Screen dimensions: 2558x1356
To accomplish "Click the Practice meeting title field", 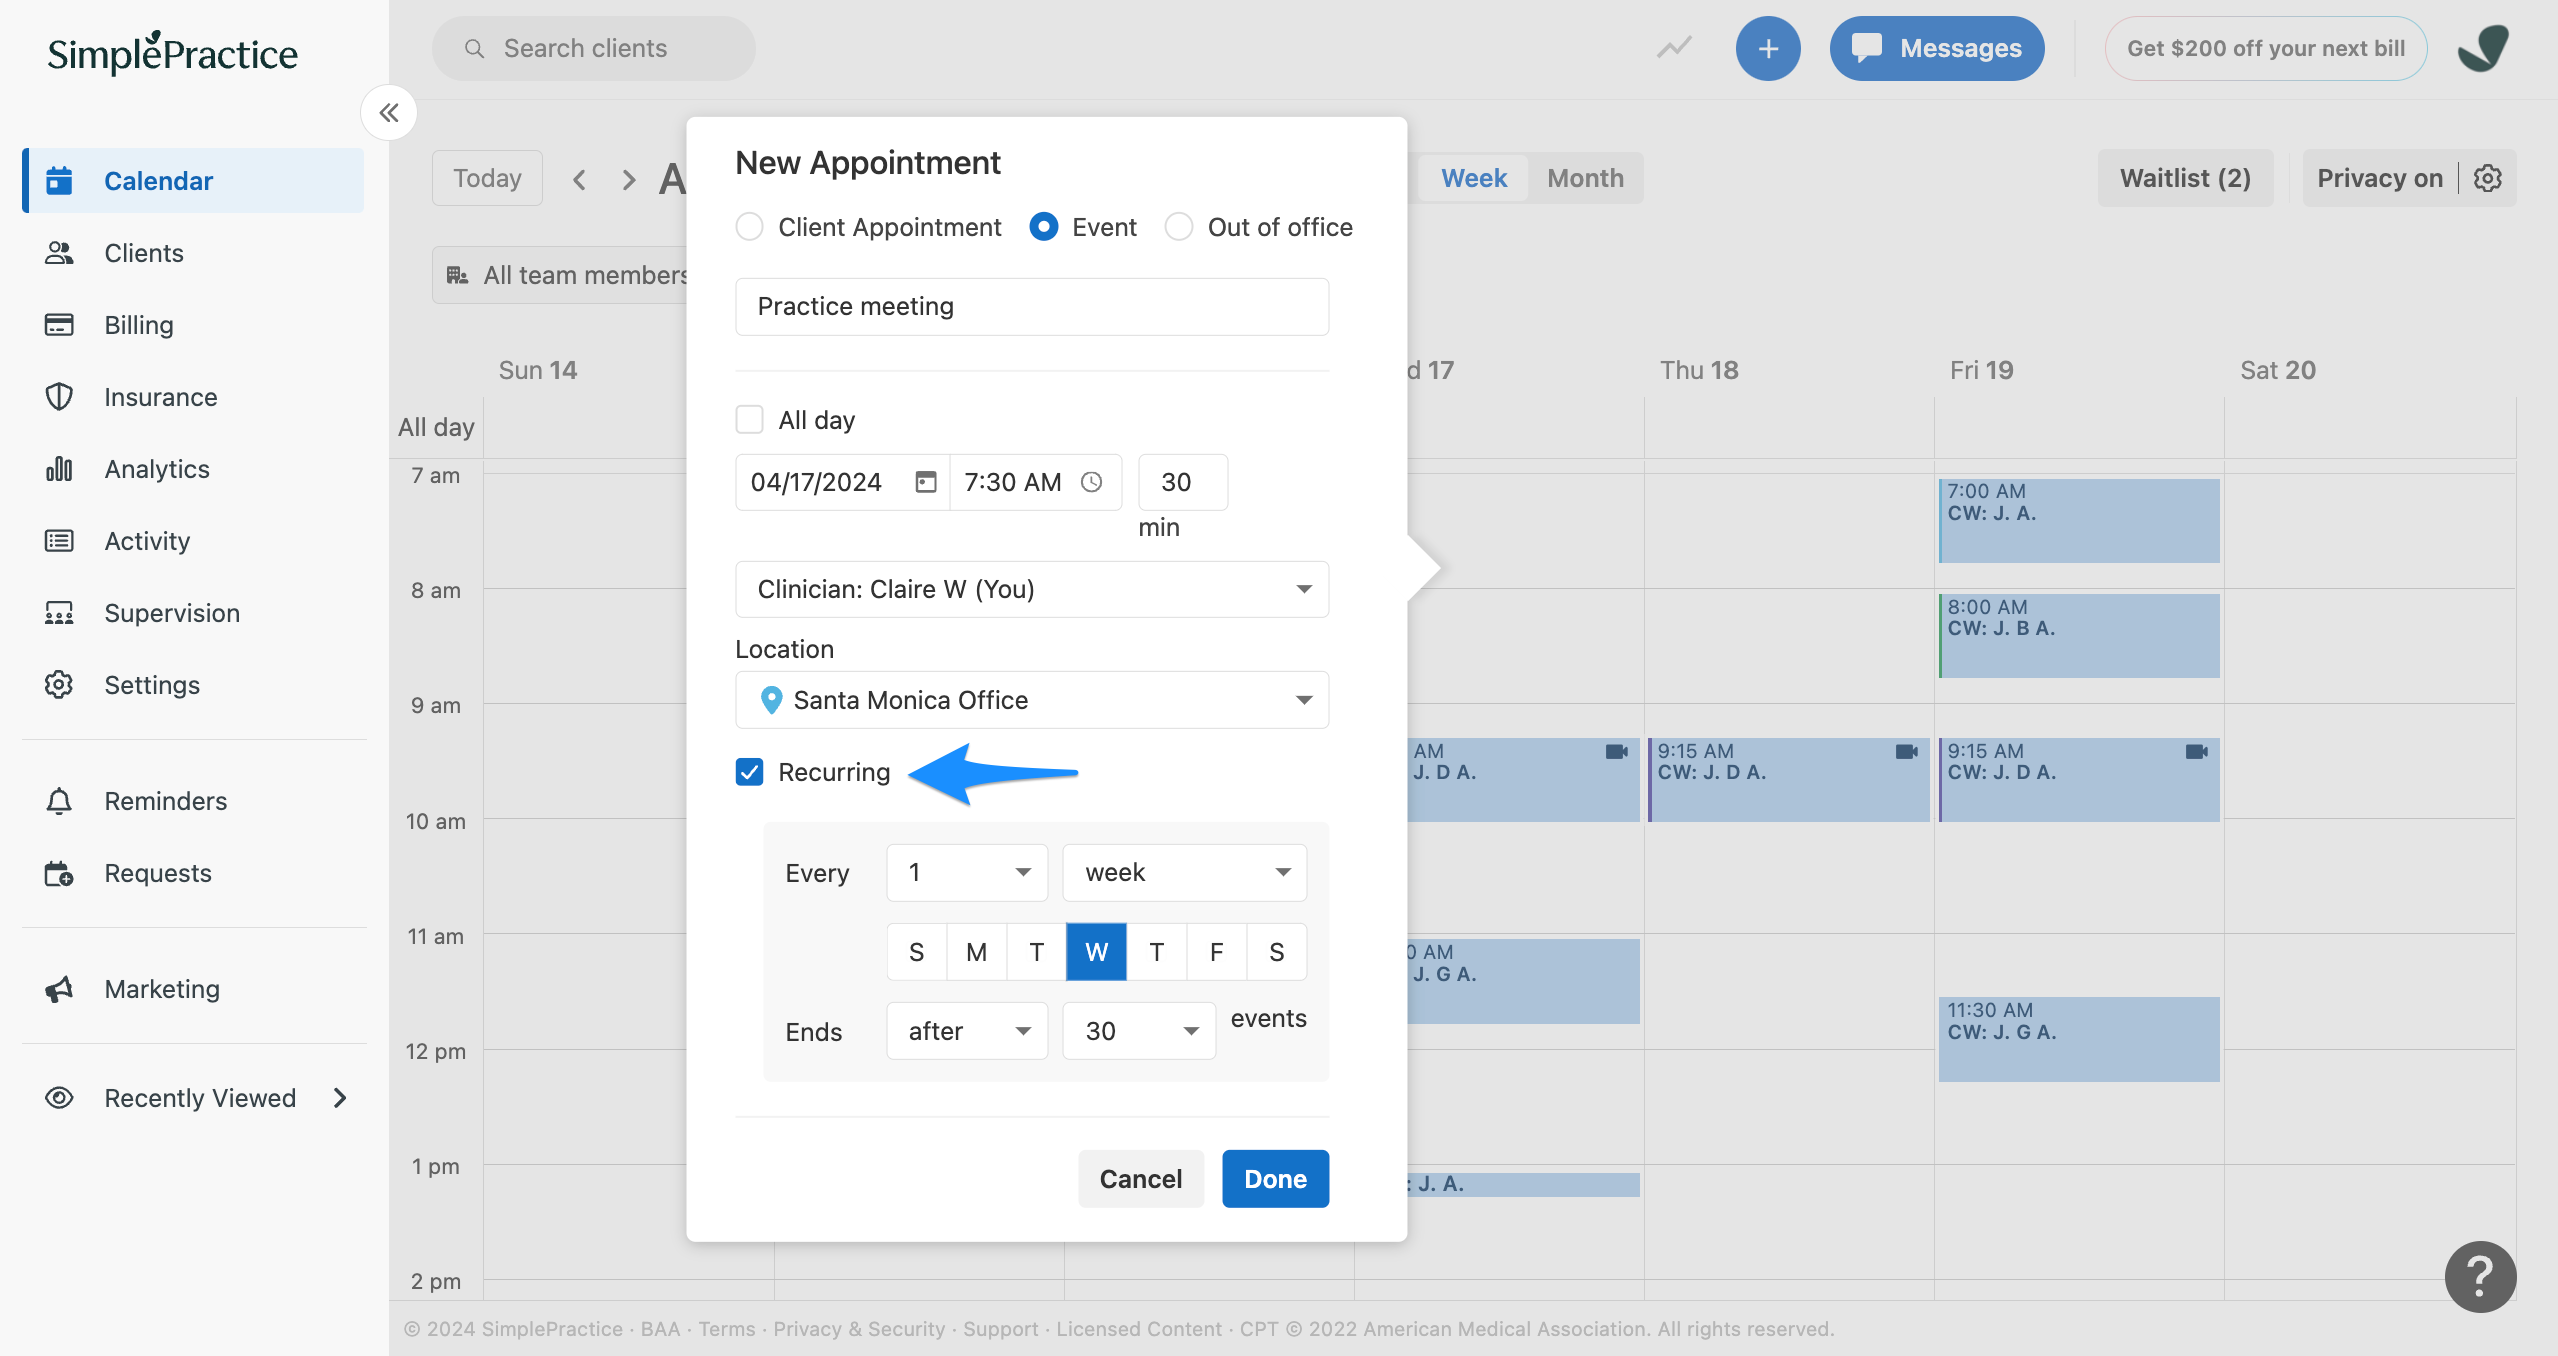I will pyautogui.click(x=1031, y=306).
